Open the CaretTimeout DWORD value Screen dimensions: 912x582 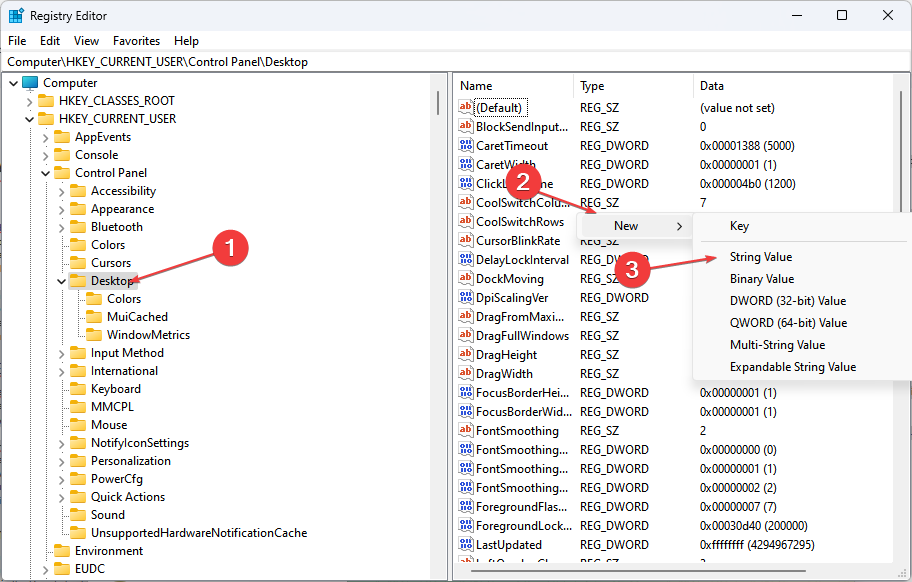[x=514, y=145]
